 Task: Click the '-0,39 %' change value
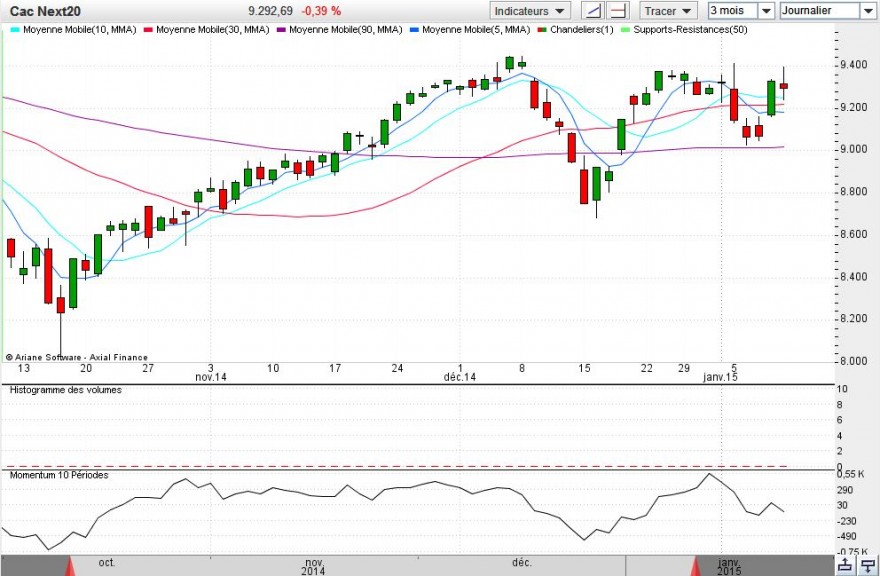[x=321, y=11]
